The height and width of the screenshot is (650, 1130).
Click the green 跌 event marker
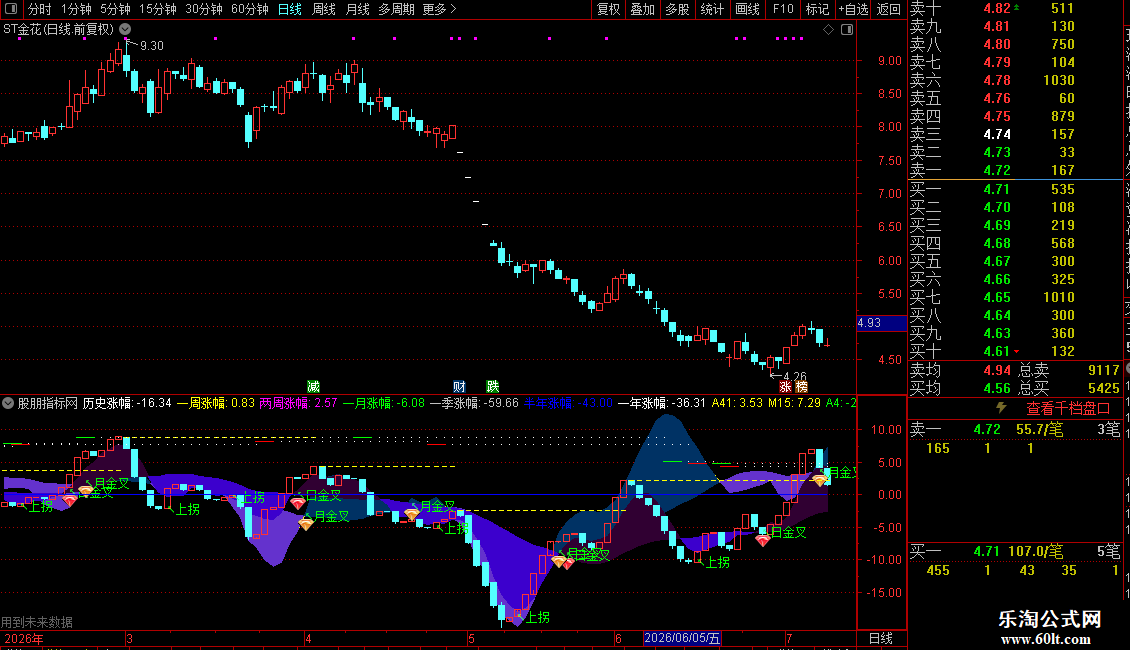click(493, 386)
